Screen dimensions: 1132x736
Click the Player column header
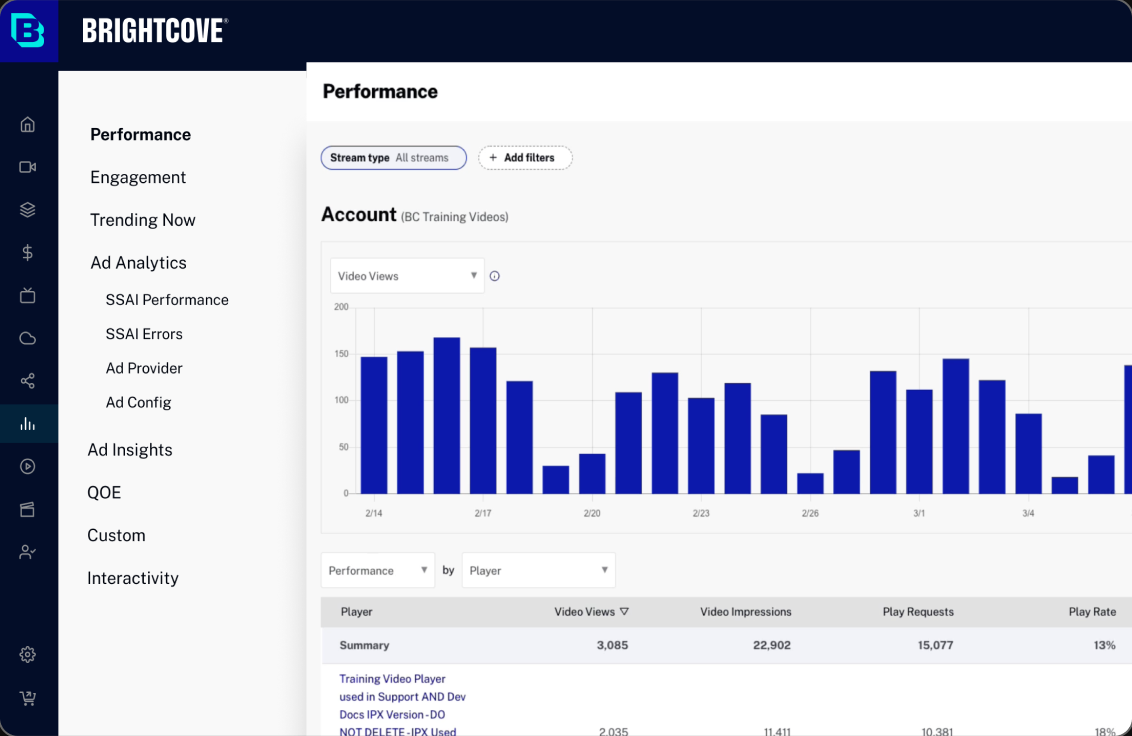tap(357, 612)
